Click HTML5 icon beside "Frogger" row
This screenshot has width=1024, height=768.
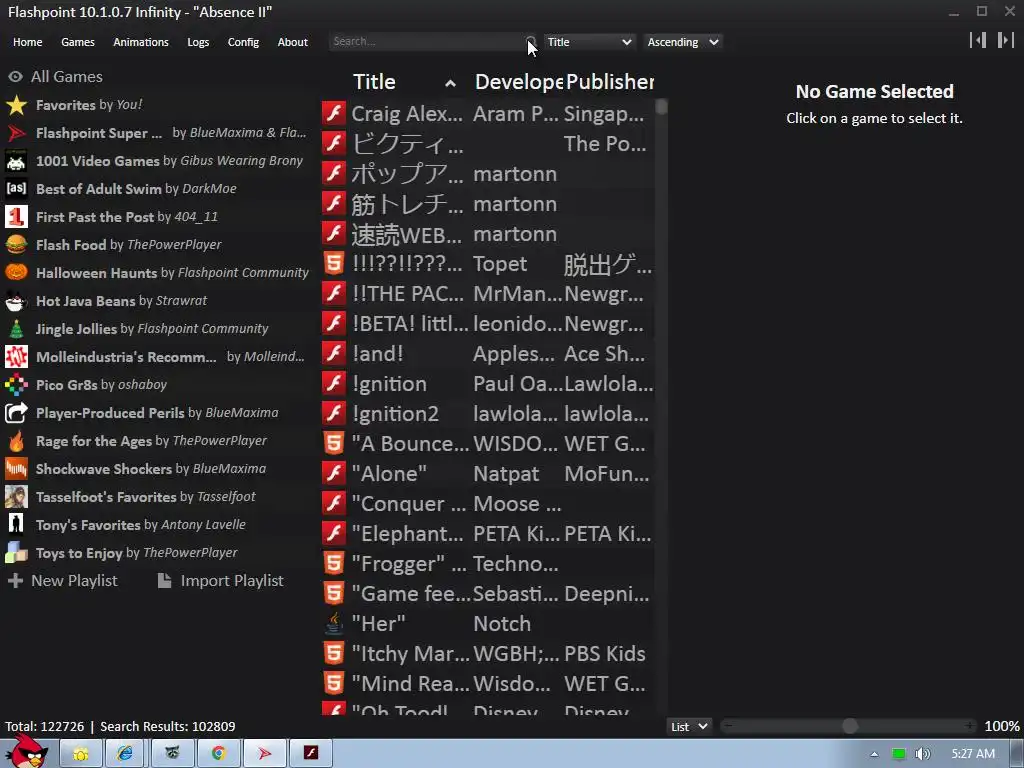pyautogui.click(x=334, y=564)
